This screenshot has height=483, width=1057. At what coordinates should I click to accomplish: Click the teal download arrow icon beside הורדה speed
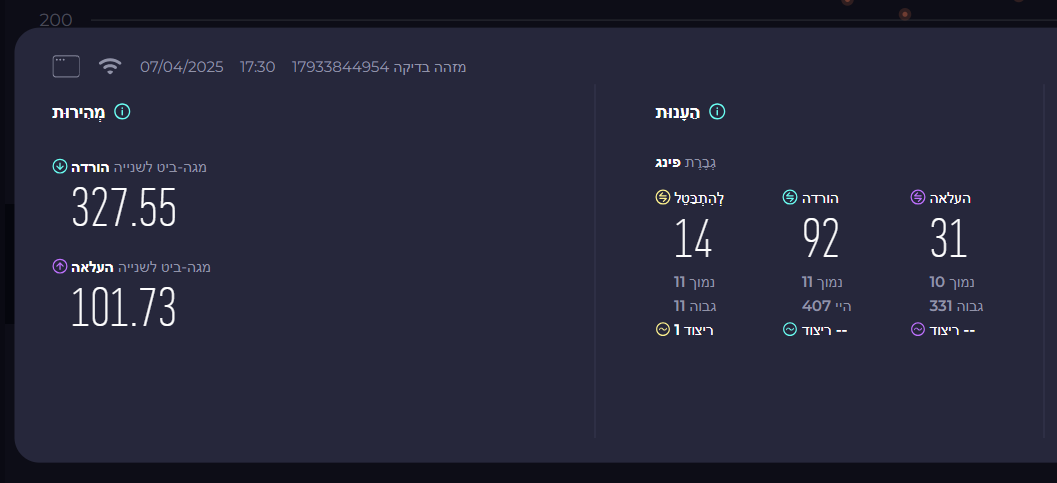[x=60, y=166]
